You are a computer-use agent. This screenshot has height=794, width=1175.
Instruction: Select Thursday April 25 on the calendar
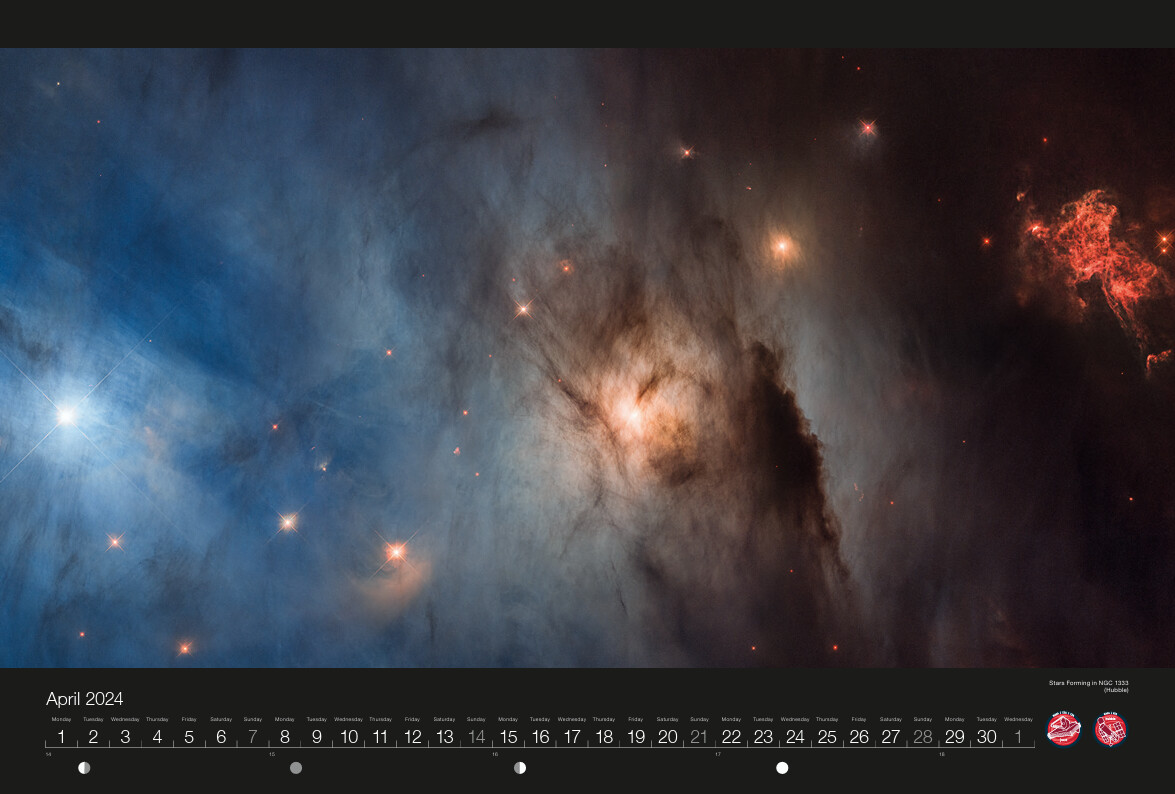coord(827,736)
